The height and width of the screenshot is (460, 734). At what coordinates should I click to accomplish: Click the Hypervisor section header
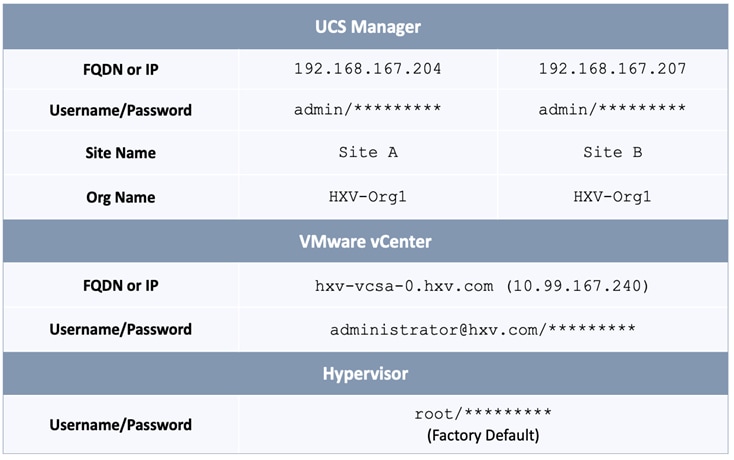[366, 373]
